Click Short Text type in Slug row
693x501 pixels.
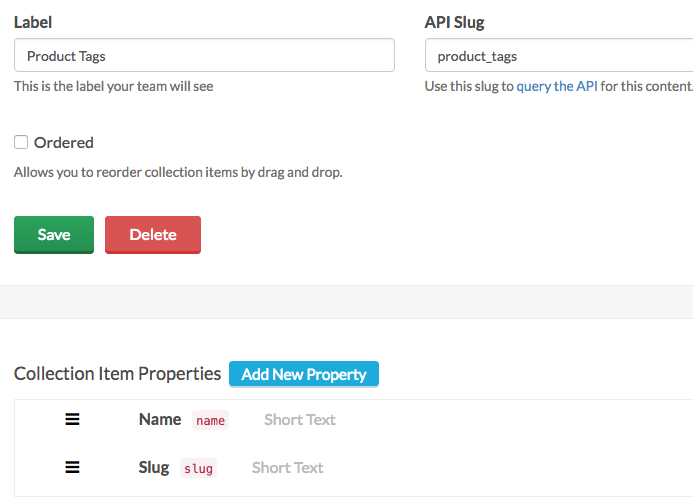288,467
